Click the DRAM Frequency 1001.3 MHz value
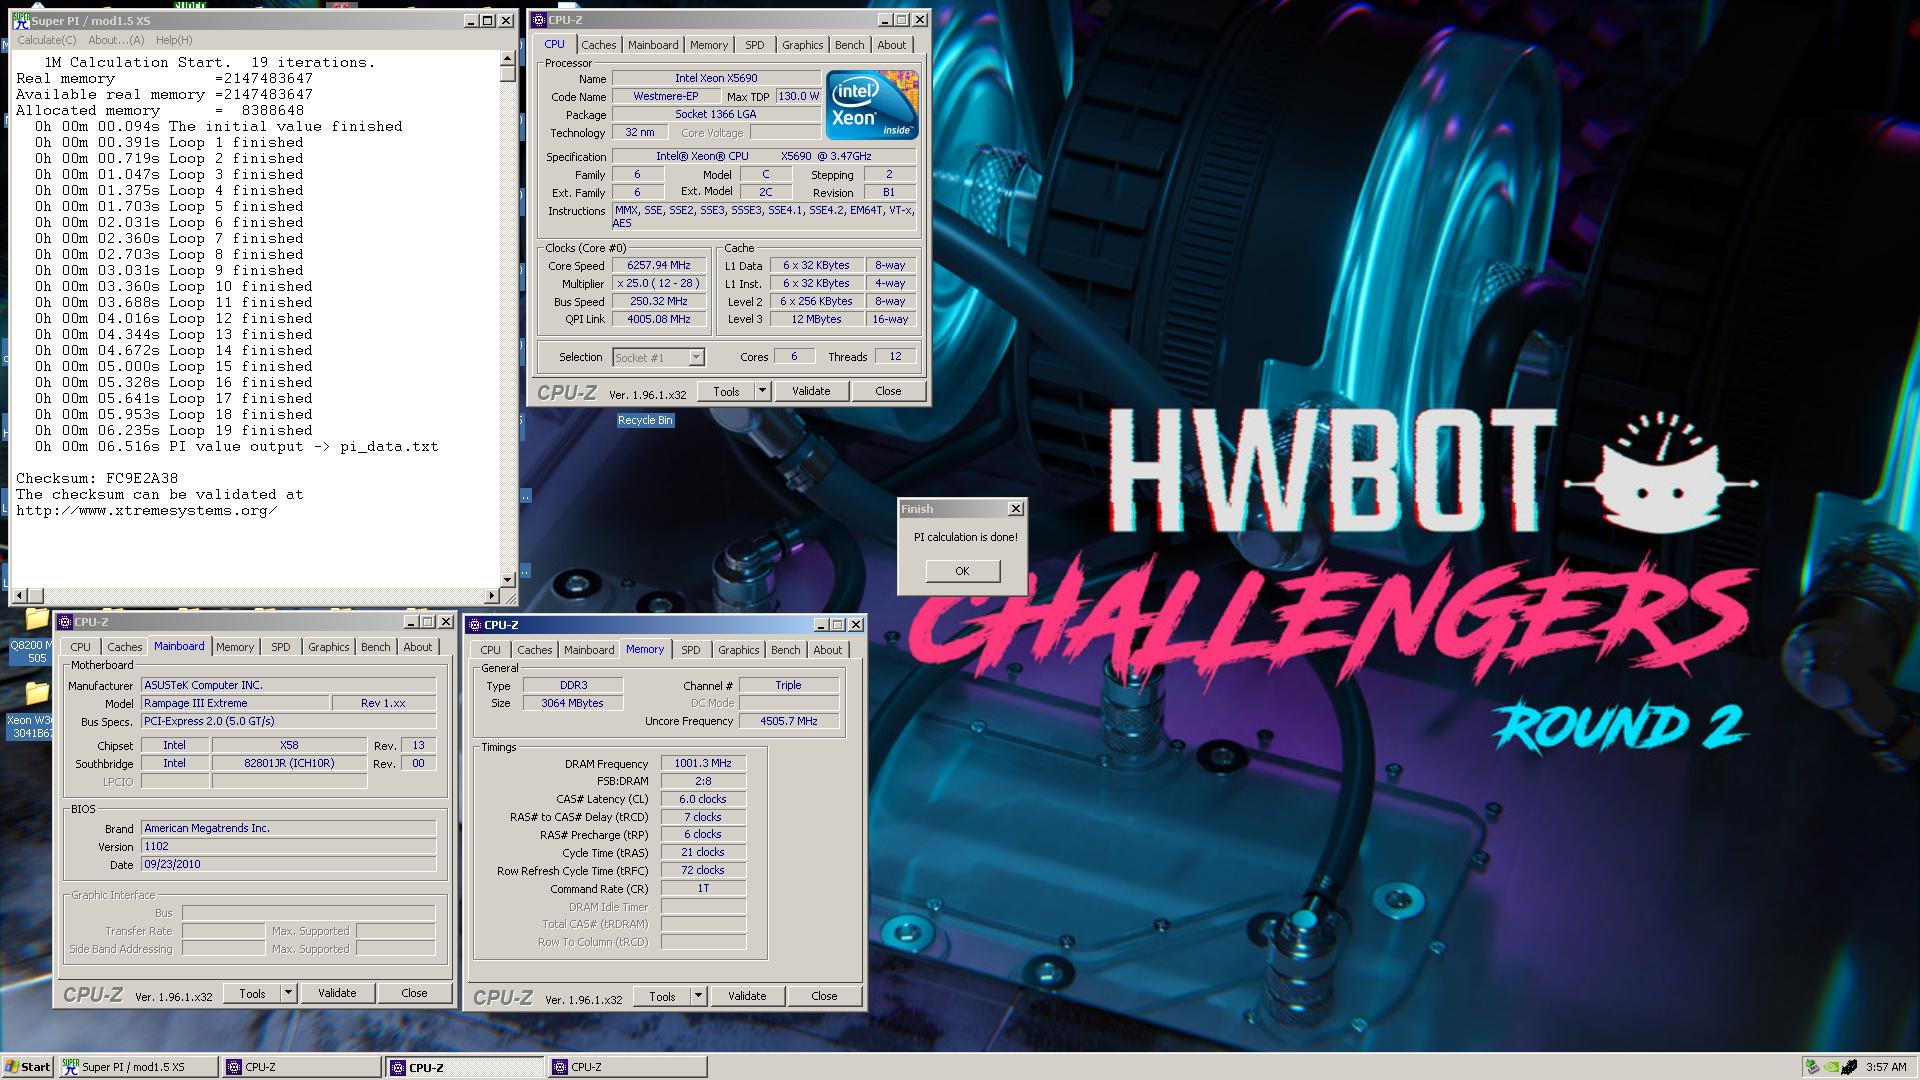The image size is (1920, 1080). point(703,764)
